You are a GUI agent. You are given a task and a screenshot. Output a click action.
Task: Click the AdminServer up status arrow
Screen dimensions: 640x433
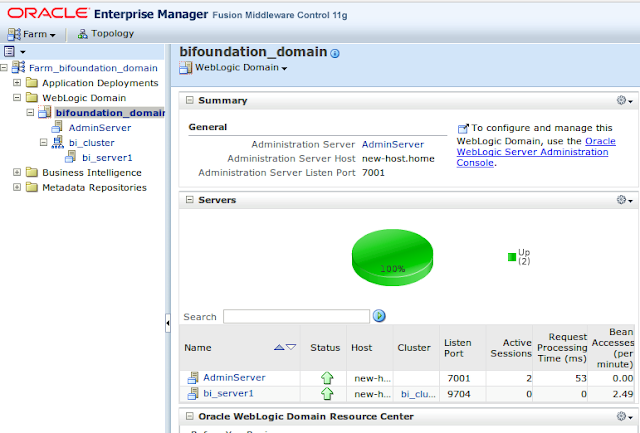[326, 378]
